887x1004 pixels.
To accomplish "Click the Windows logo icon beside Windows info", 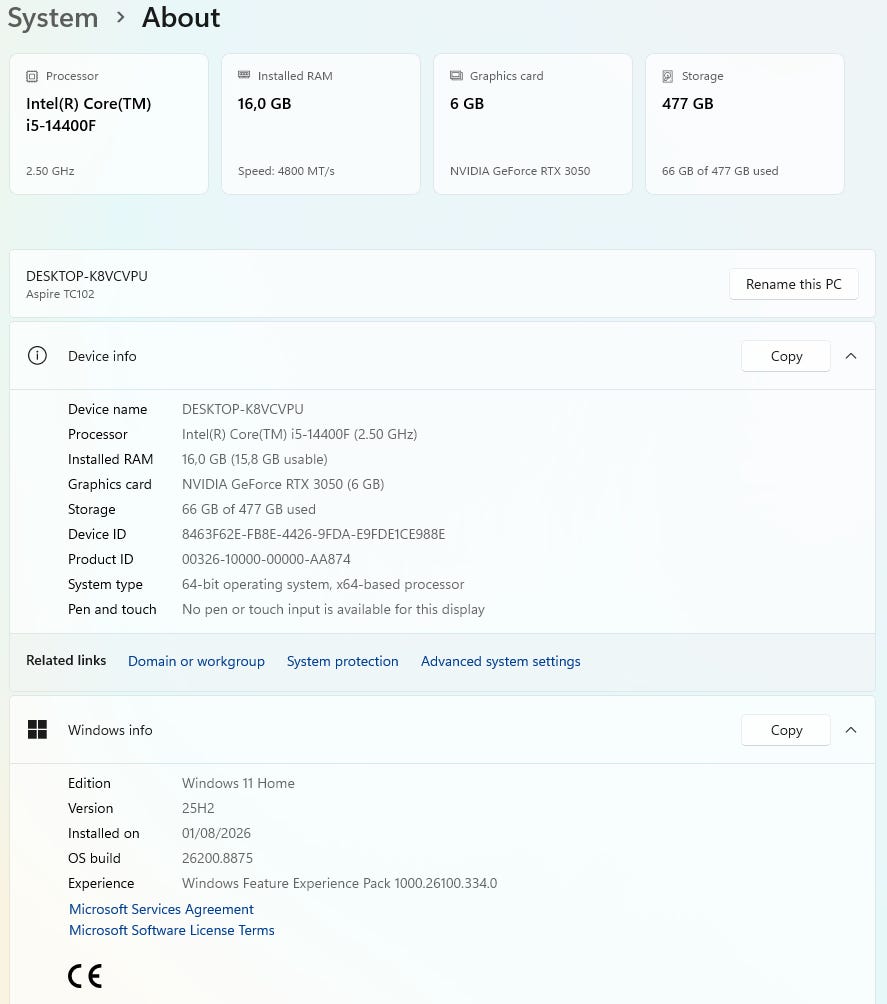I will pyautogui.click(x=37, y=729).
